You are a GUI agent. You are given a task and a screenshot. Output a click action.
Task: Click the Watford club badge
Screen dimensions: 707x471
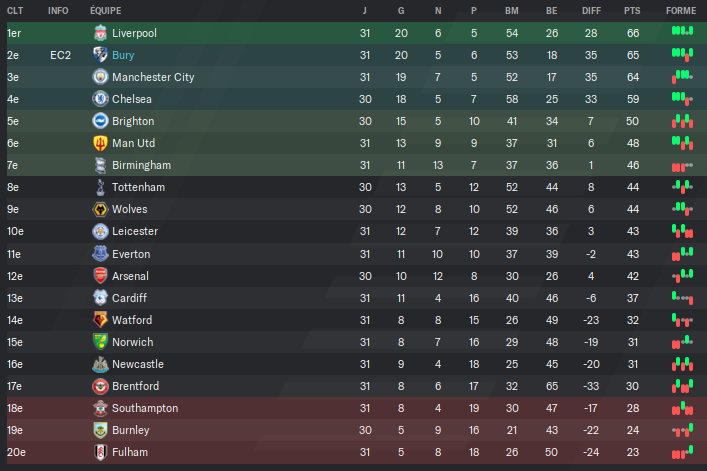(100, 320)
